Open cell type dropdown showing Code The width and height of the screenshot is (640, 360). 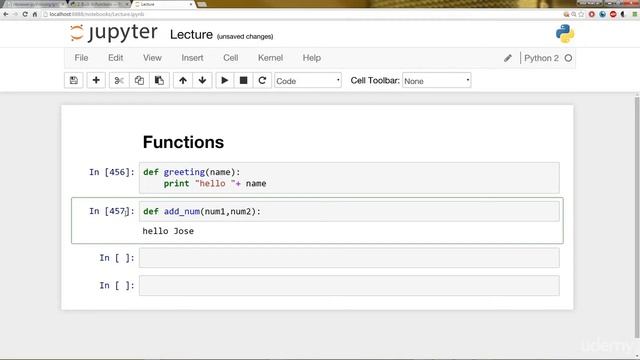(x=308, y=81)
